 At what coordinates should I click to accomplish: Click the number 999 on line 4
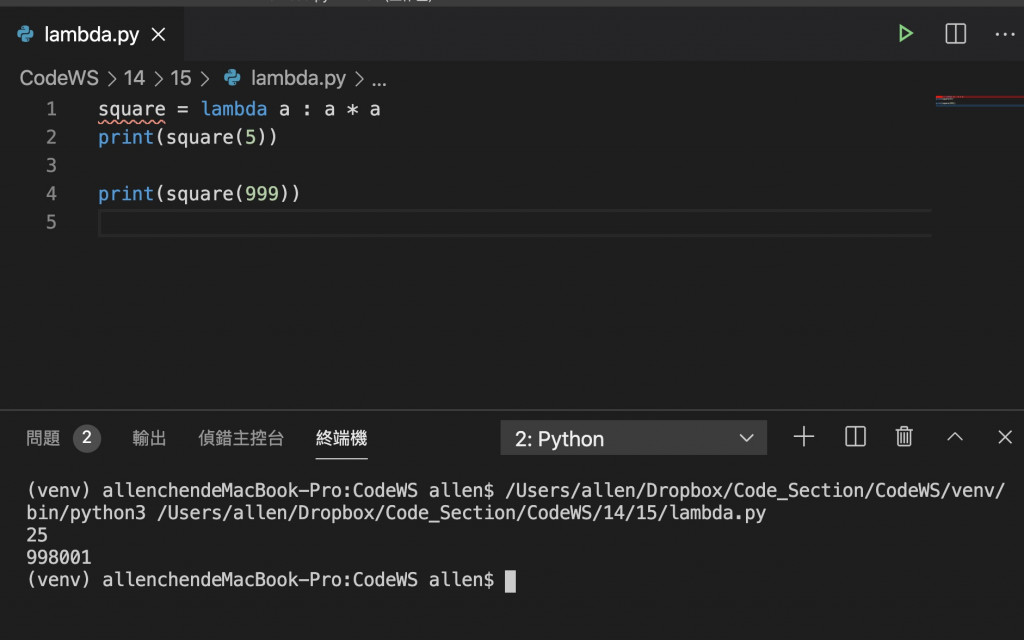[262, 193]
